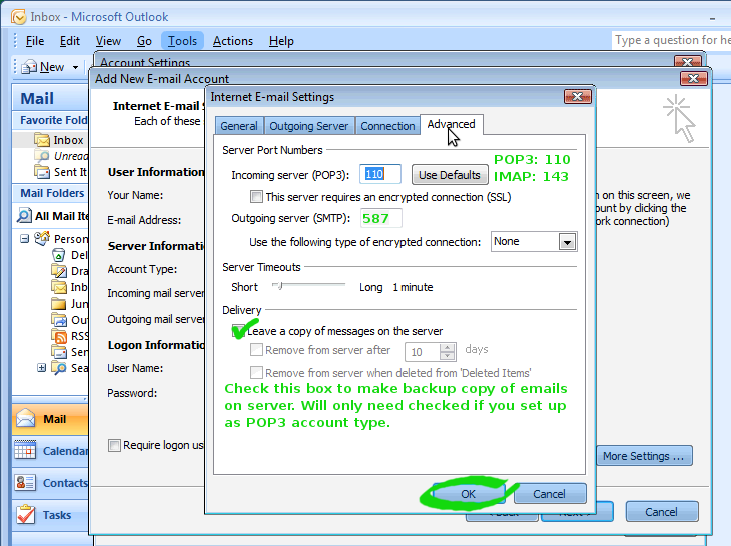The width and height of the screenshot is (731, 546).
Task: Click the Use Defaults button
Action: pyautogui.click(x=449, y=175)
